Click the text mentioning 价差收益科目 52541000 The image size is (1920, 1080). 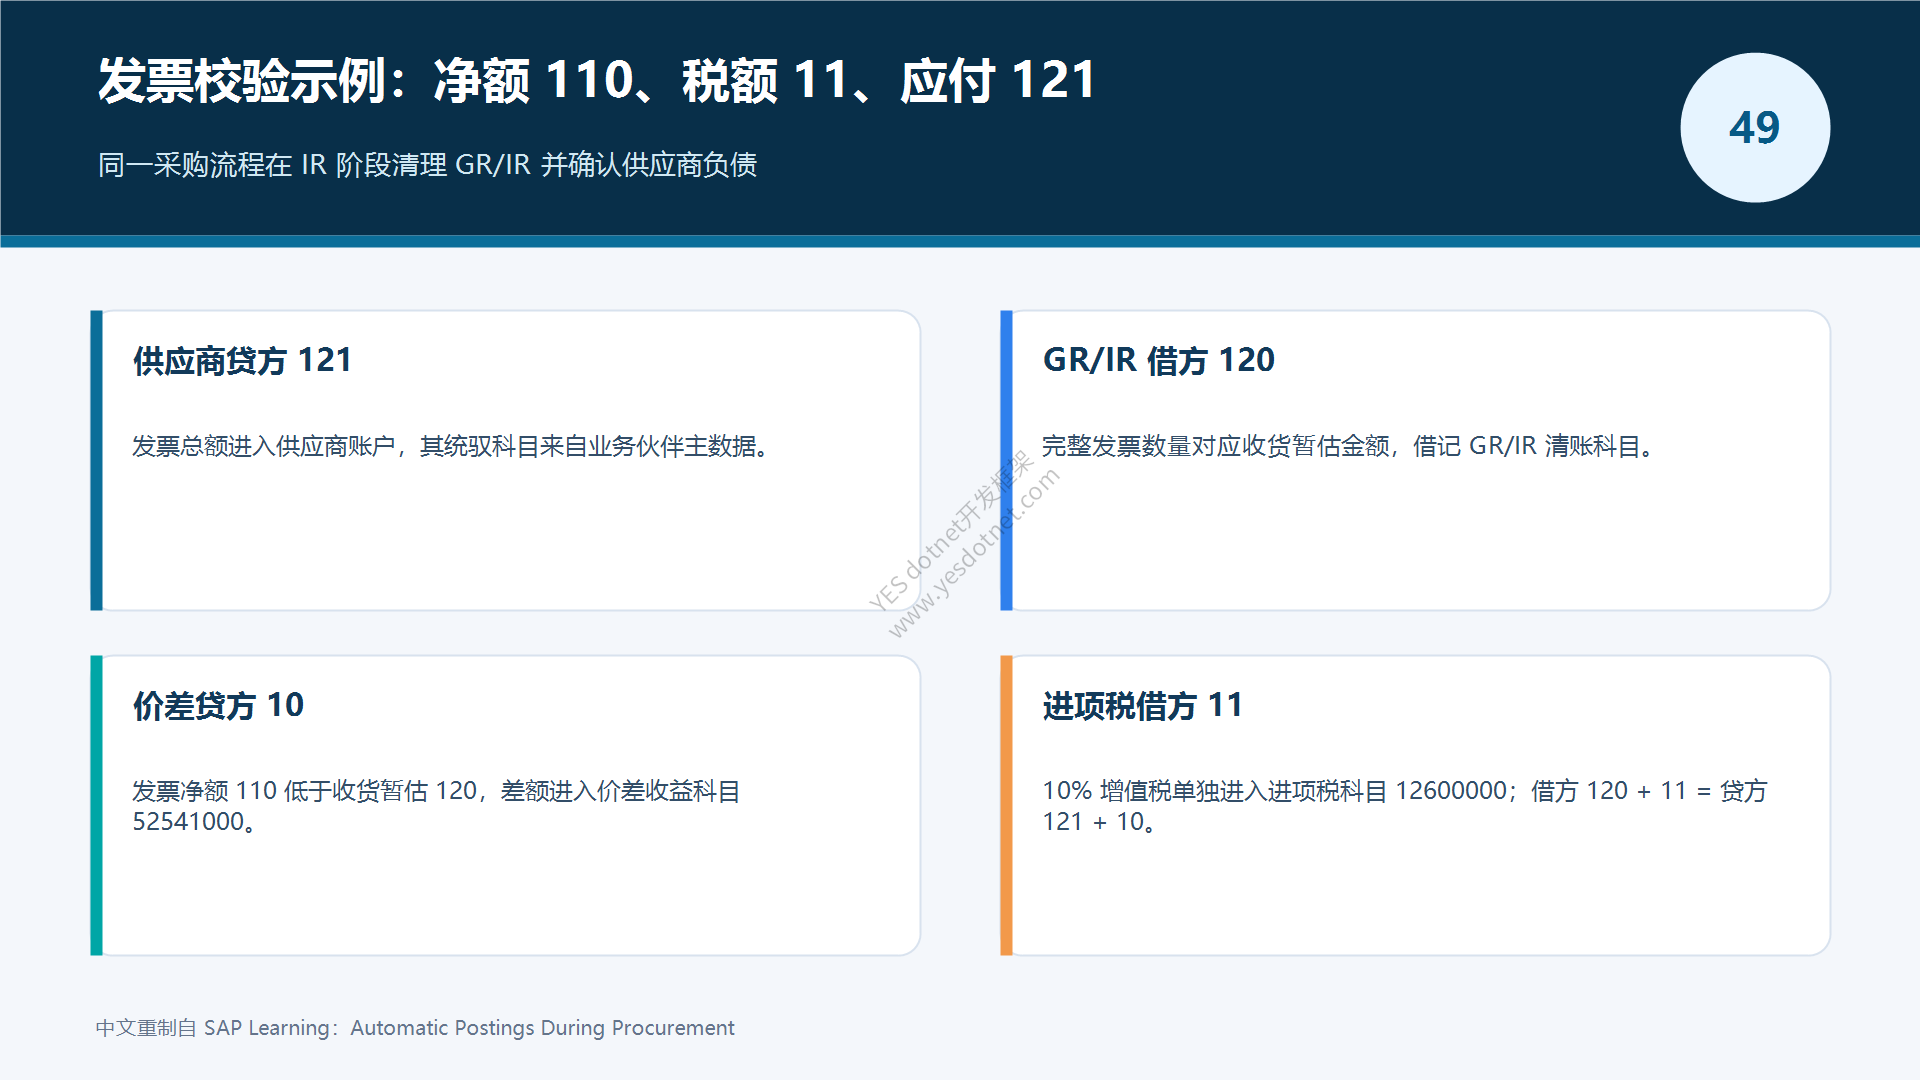coord(436,806)
